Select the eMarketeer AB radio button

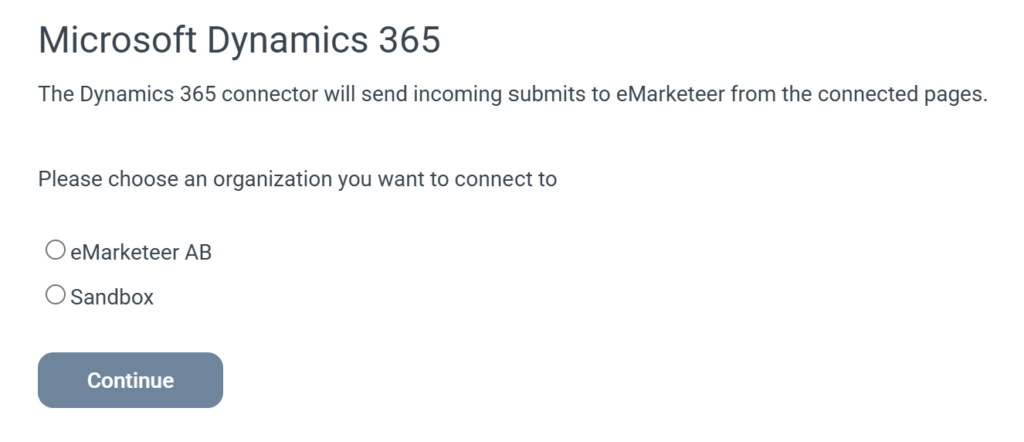pyautogui.click(x=55, y=250)
